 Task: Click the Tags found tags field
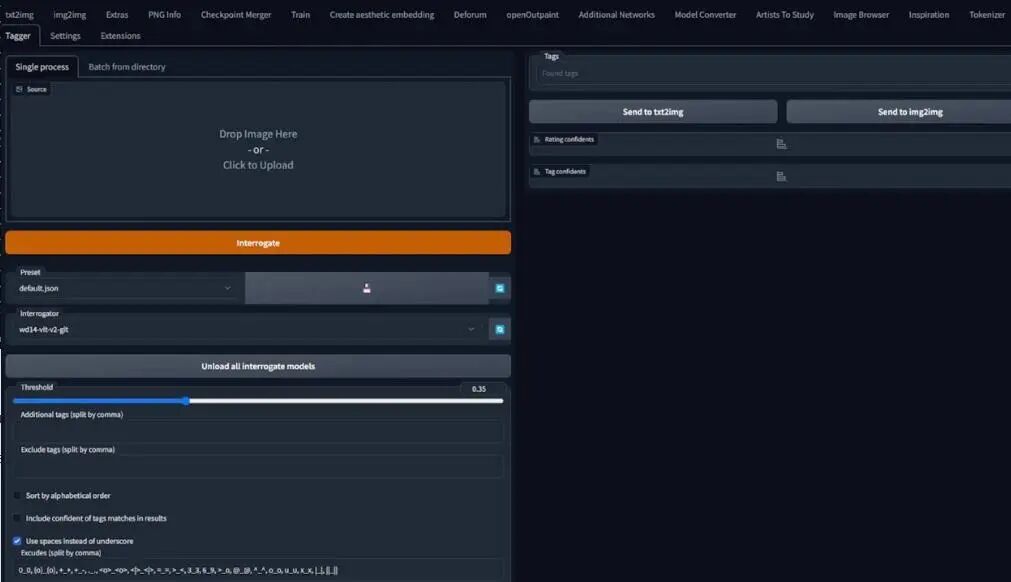[x=774, y=73]
